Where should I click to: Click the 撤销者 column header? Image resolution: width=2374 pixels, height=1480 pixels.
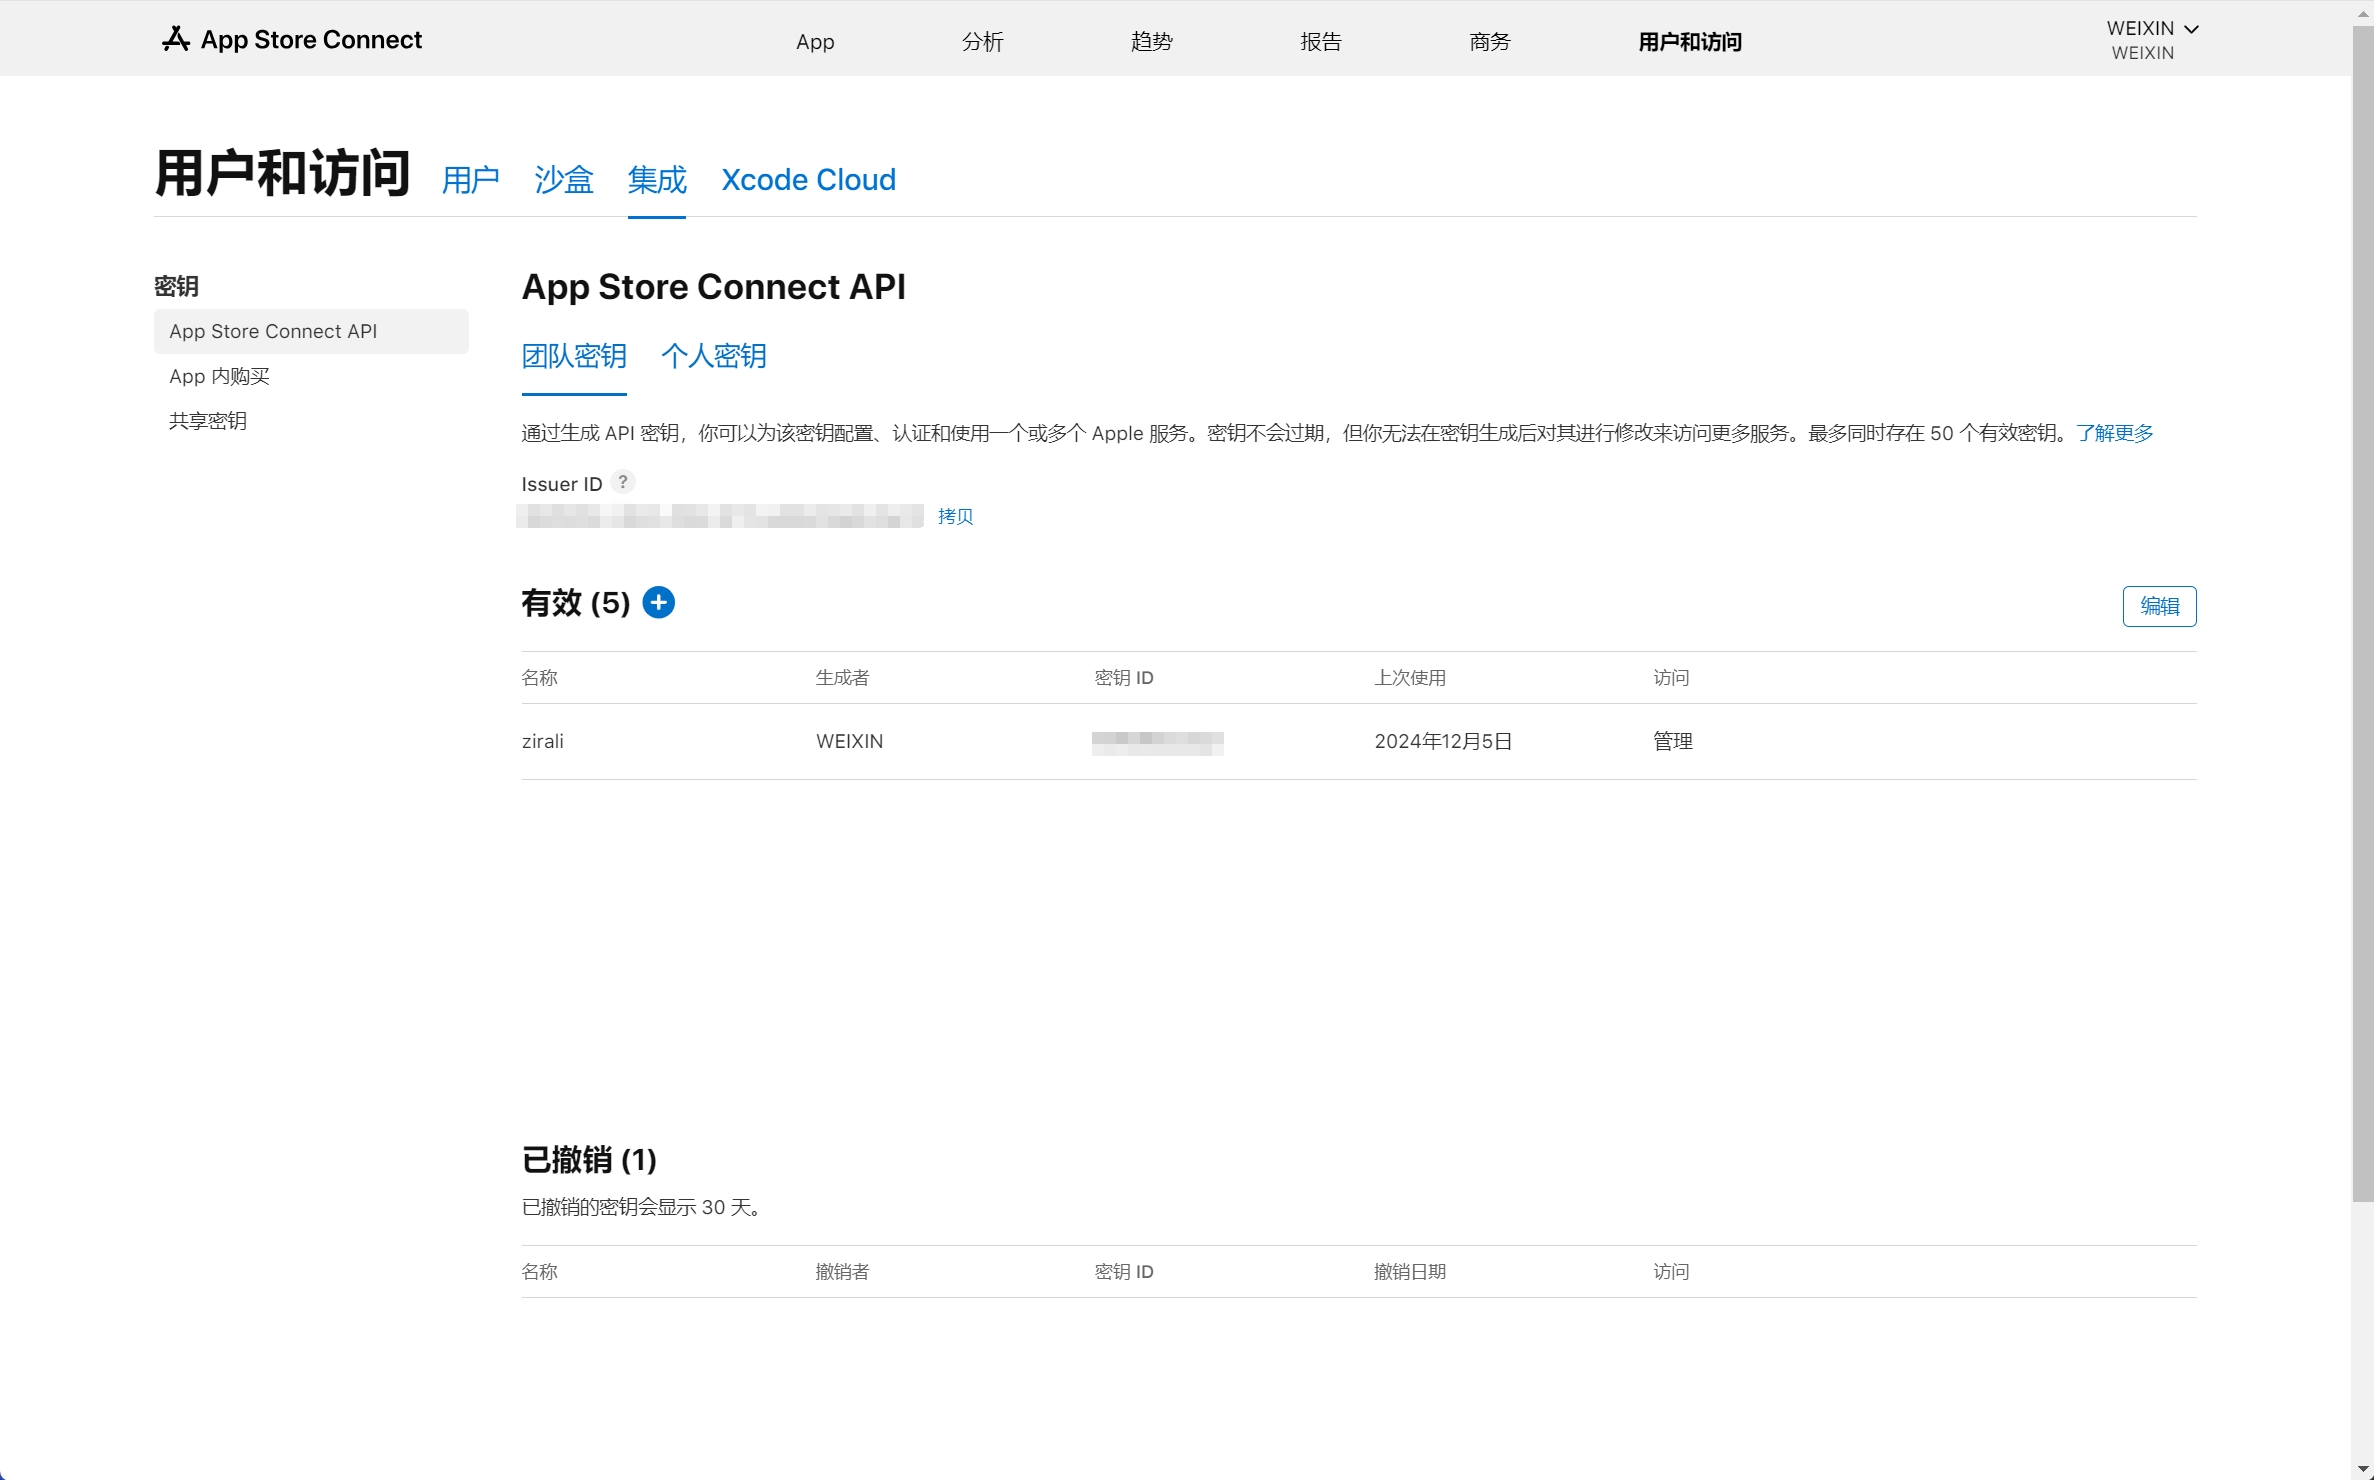[843, 1272]
